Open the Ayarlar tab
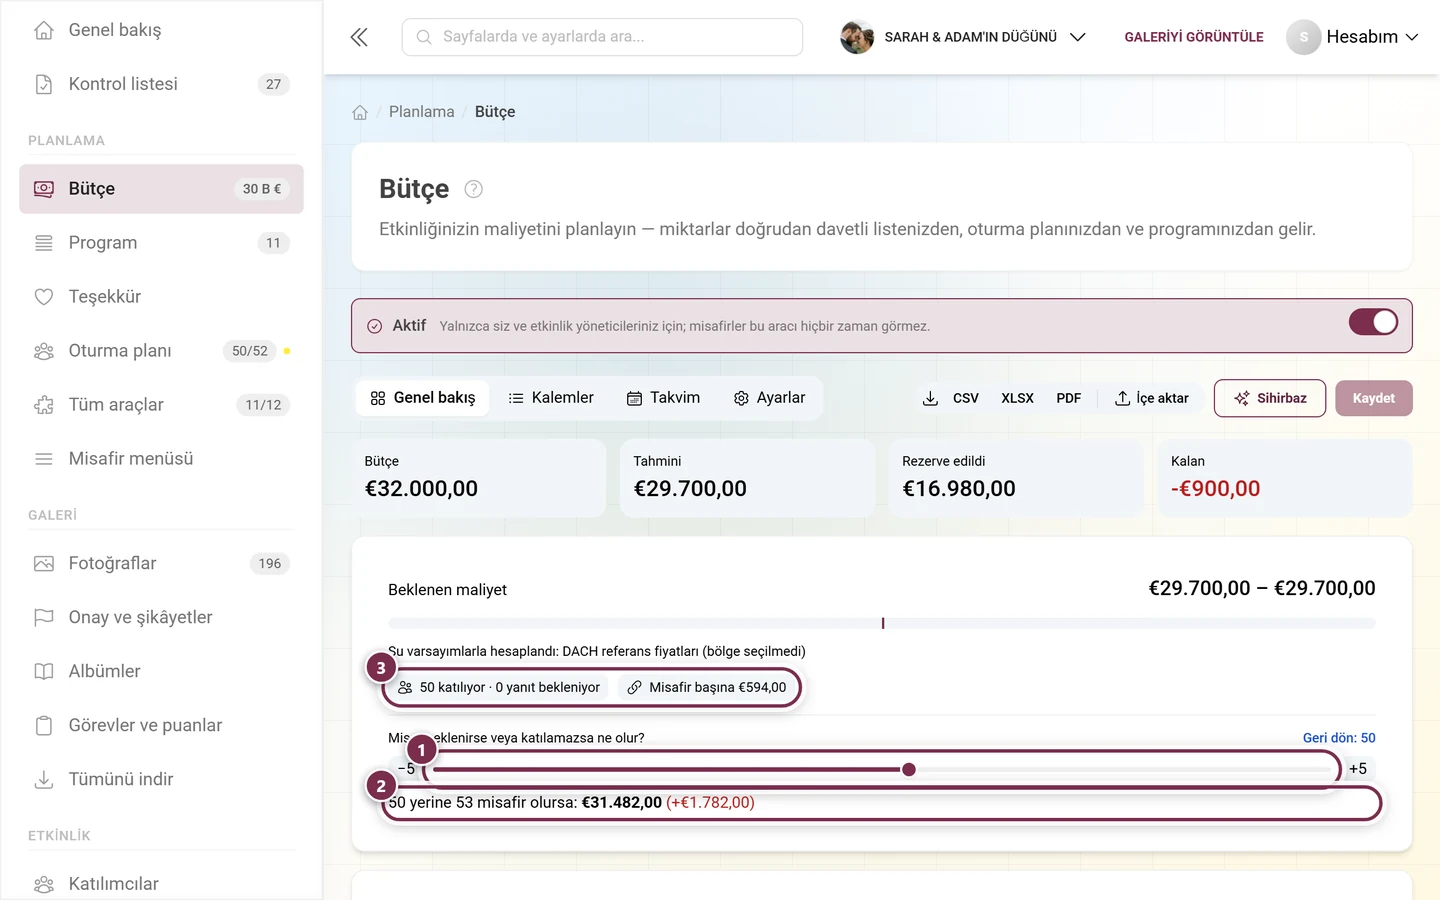The image size is (1440, 900). click(769, 398)
